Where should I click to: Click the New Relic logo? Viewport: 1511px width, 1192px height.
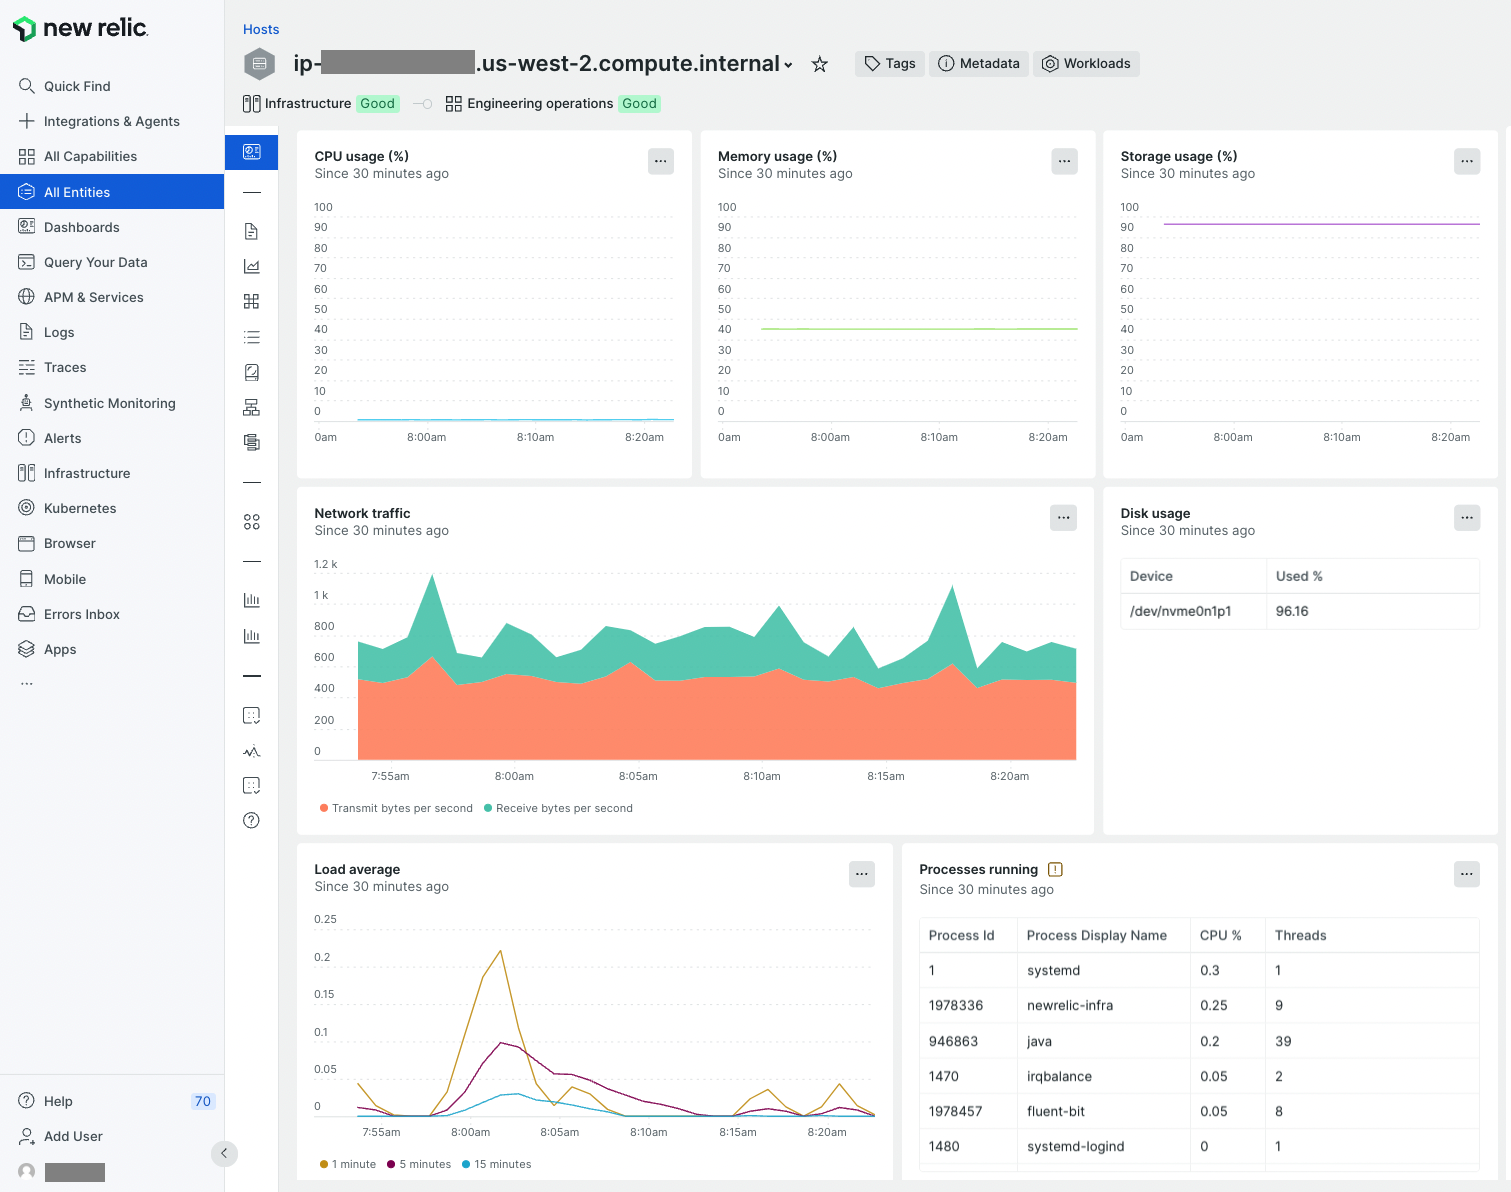[x=80, y=29]
